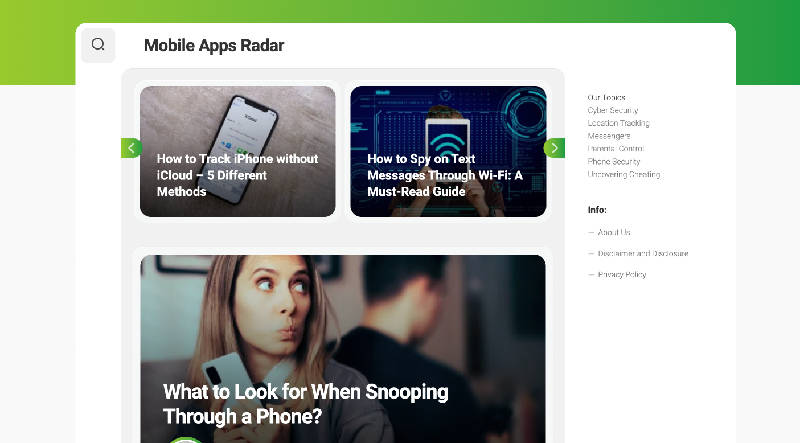This screenshot has height=443, width=800.
Task: Click the 'How to Track iPhone' card title
Action: (x=237, y=175)
